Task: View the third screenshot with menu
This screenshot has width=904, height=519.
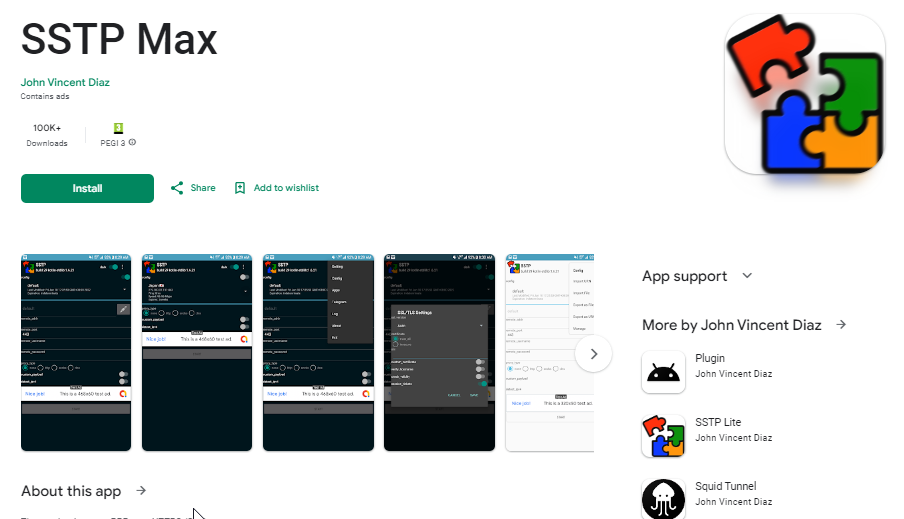Action: click(x=318, y=352)
